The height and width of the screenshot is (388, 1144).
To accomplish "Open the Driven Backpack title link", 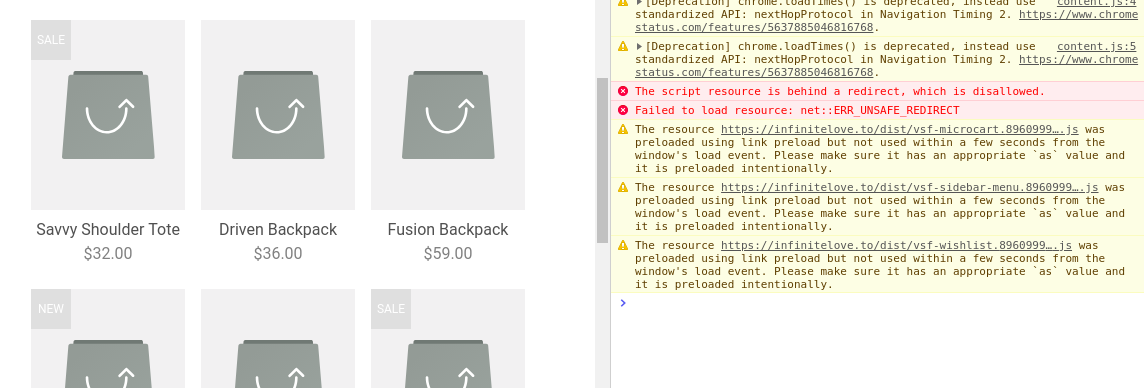I will (278, 229).
